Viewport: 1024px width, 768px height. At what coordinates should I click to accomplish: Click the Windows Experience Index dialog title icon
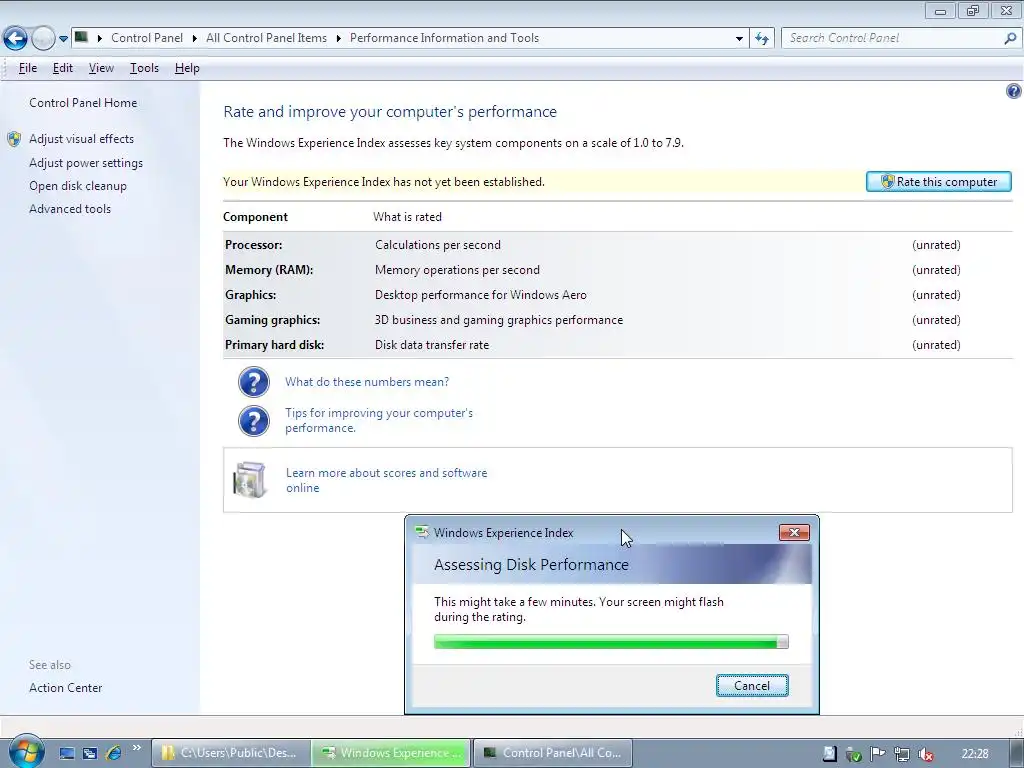pos(422,532)
